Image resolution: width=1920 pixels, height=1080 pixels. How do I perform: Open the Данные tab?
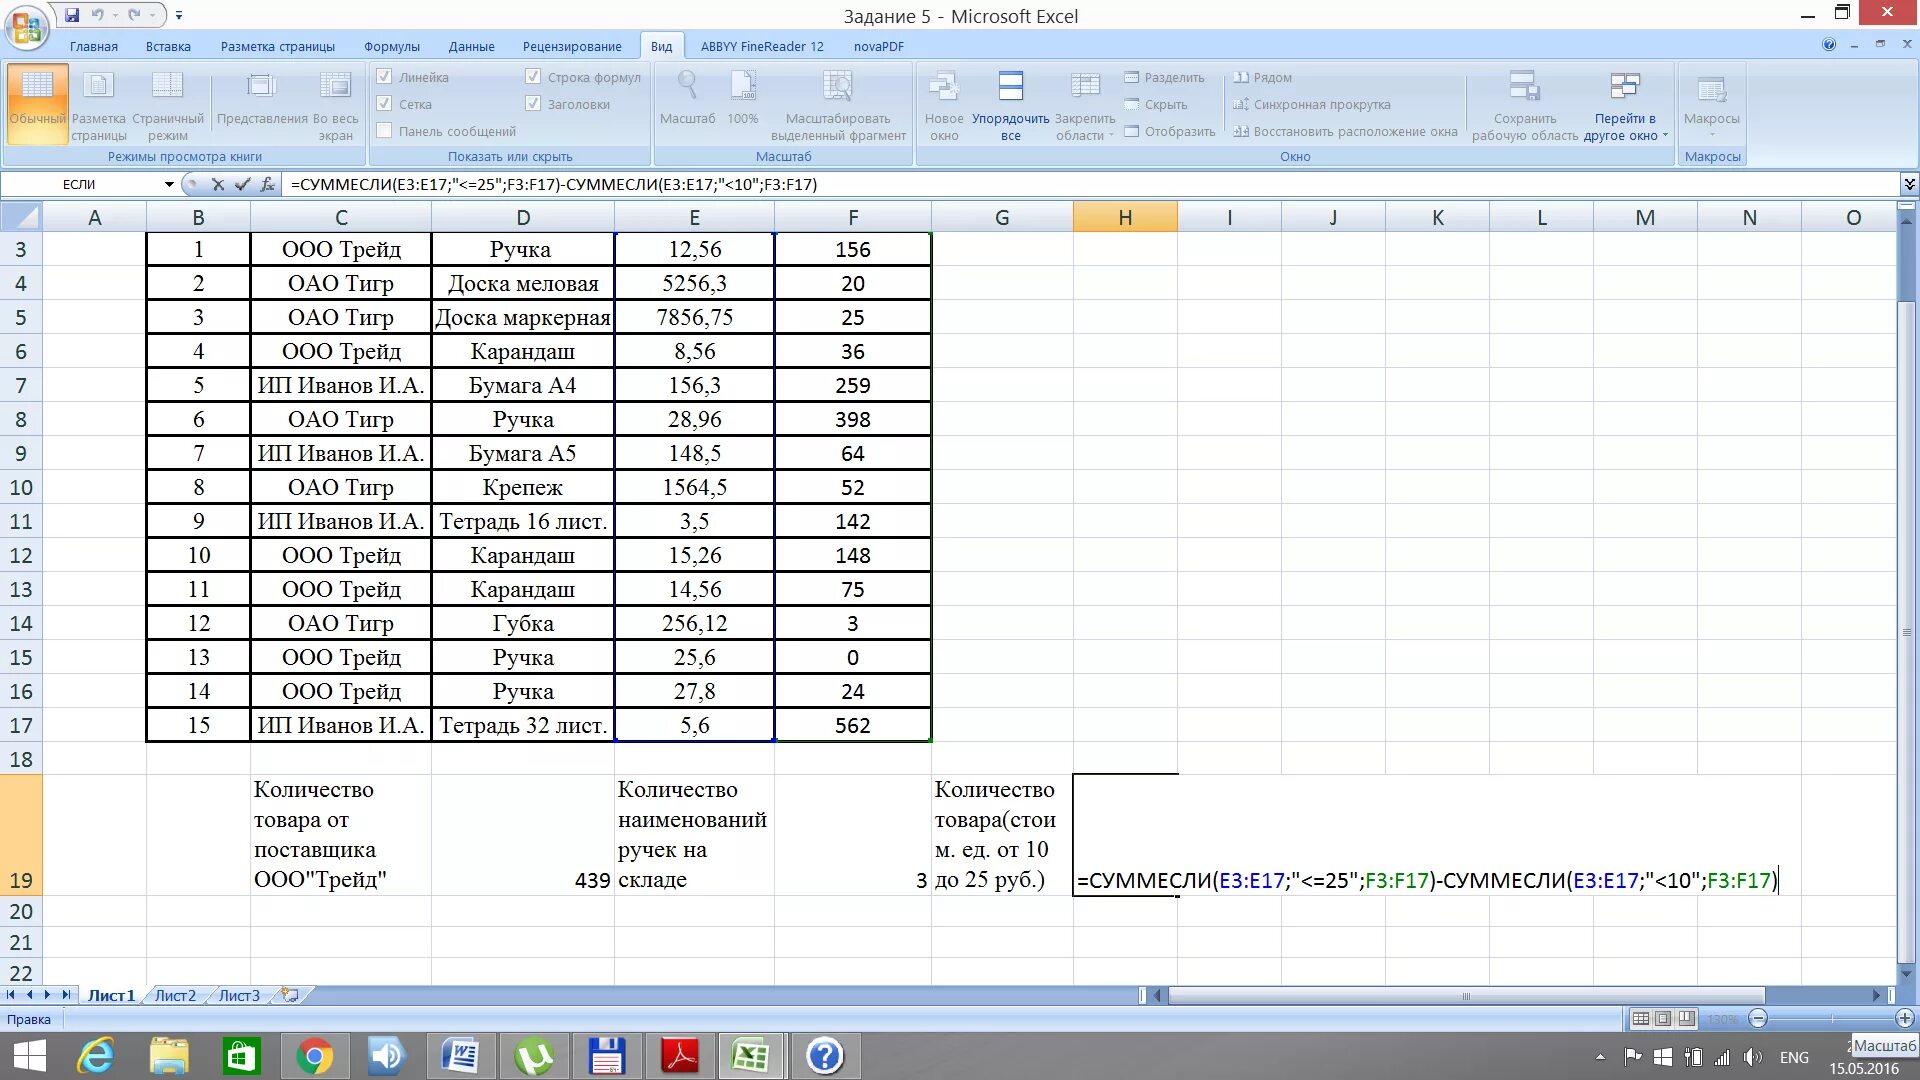[471, 46]
